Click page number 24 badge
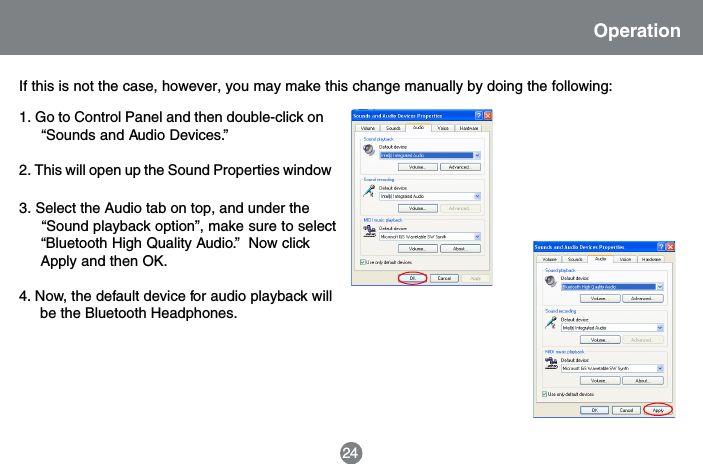703x464 pixels. click(351, 453)
